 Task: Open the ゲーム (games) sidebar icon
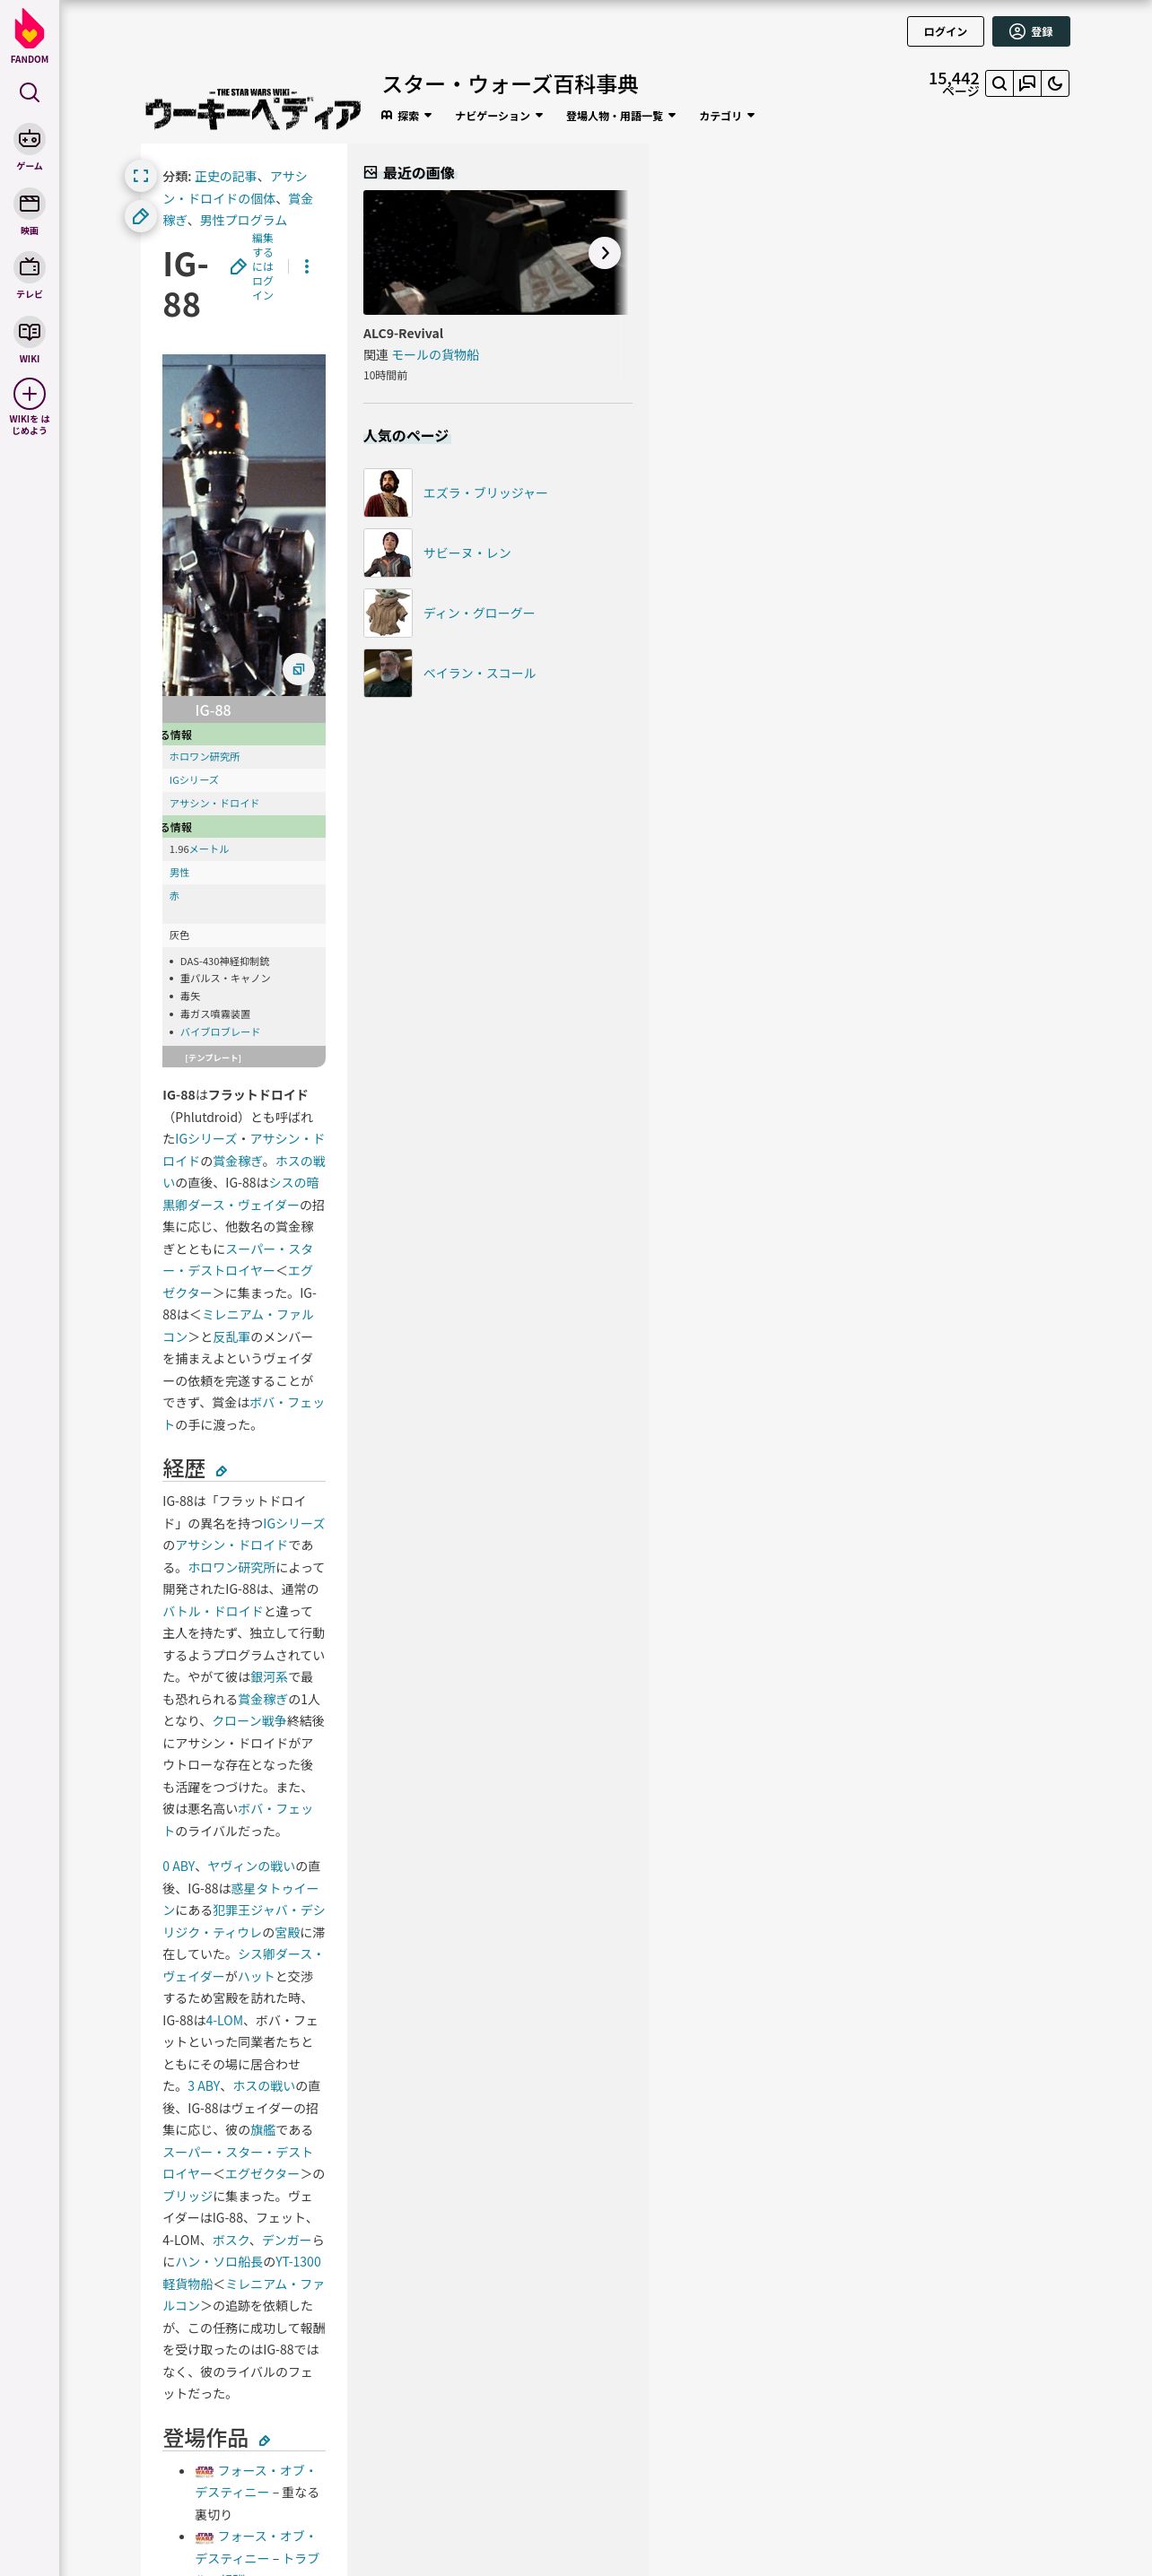point(30,139)
